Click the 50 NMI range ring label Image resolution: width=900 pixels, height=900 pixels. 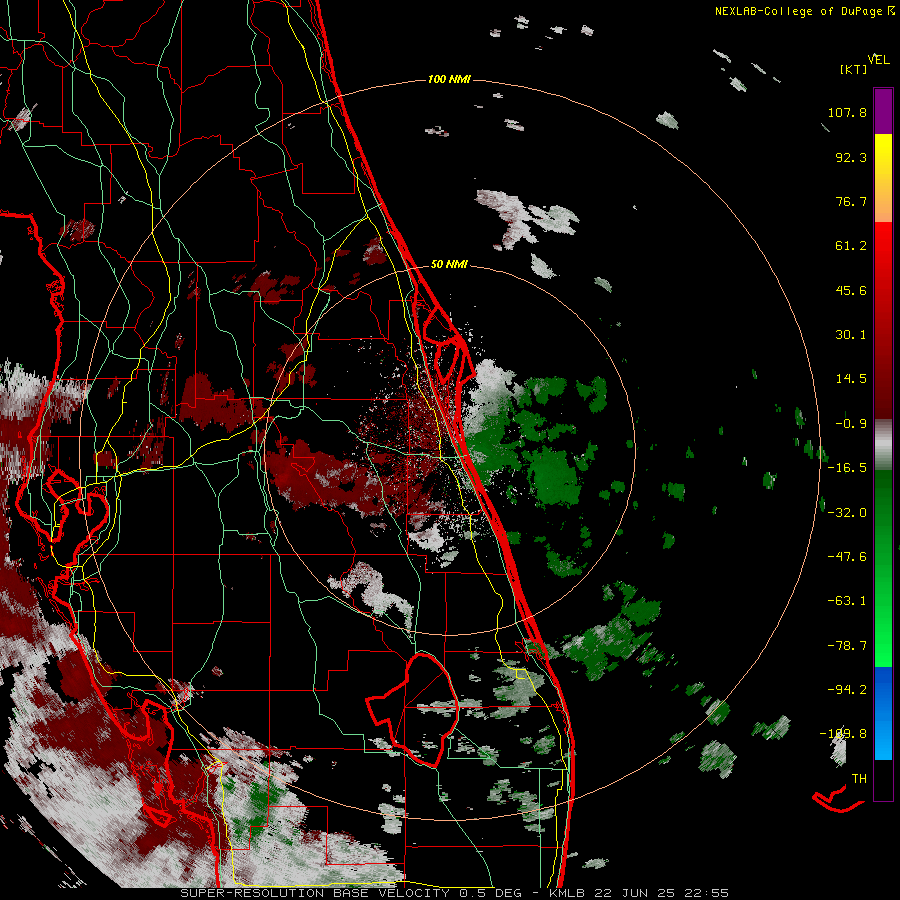coord(449,265)
